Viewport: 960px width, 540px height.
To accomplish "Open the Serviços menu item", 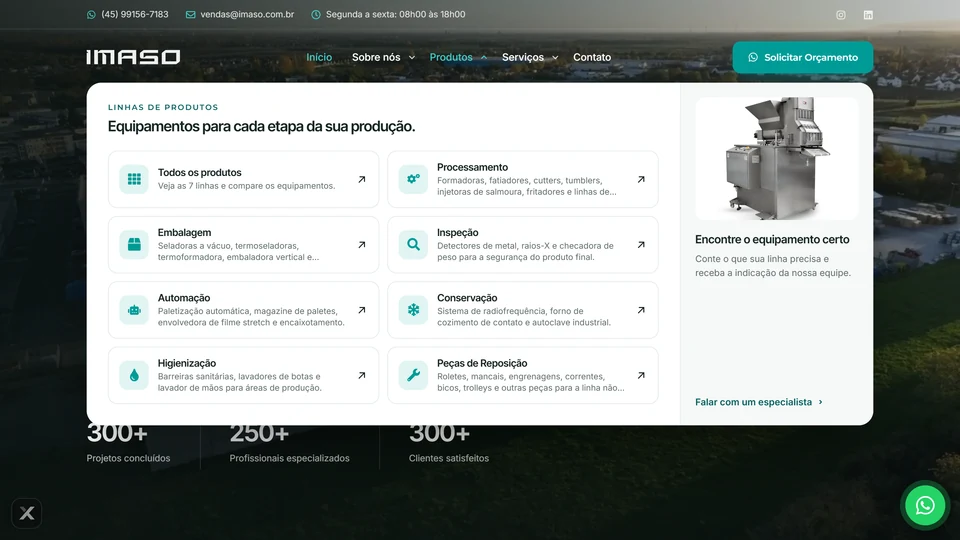I will coord(523,57).
